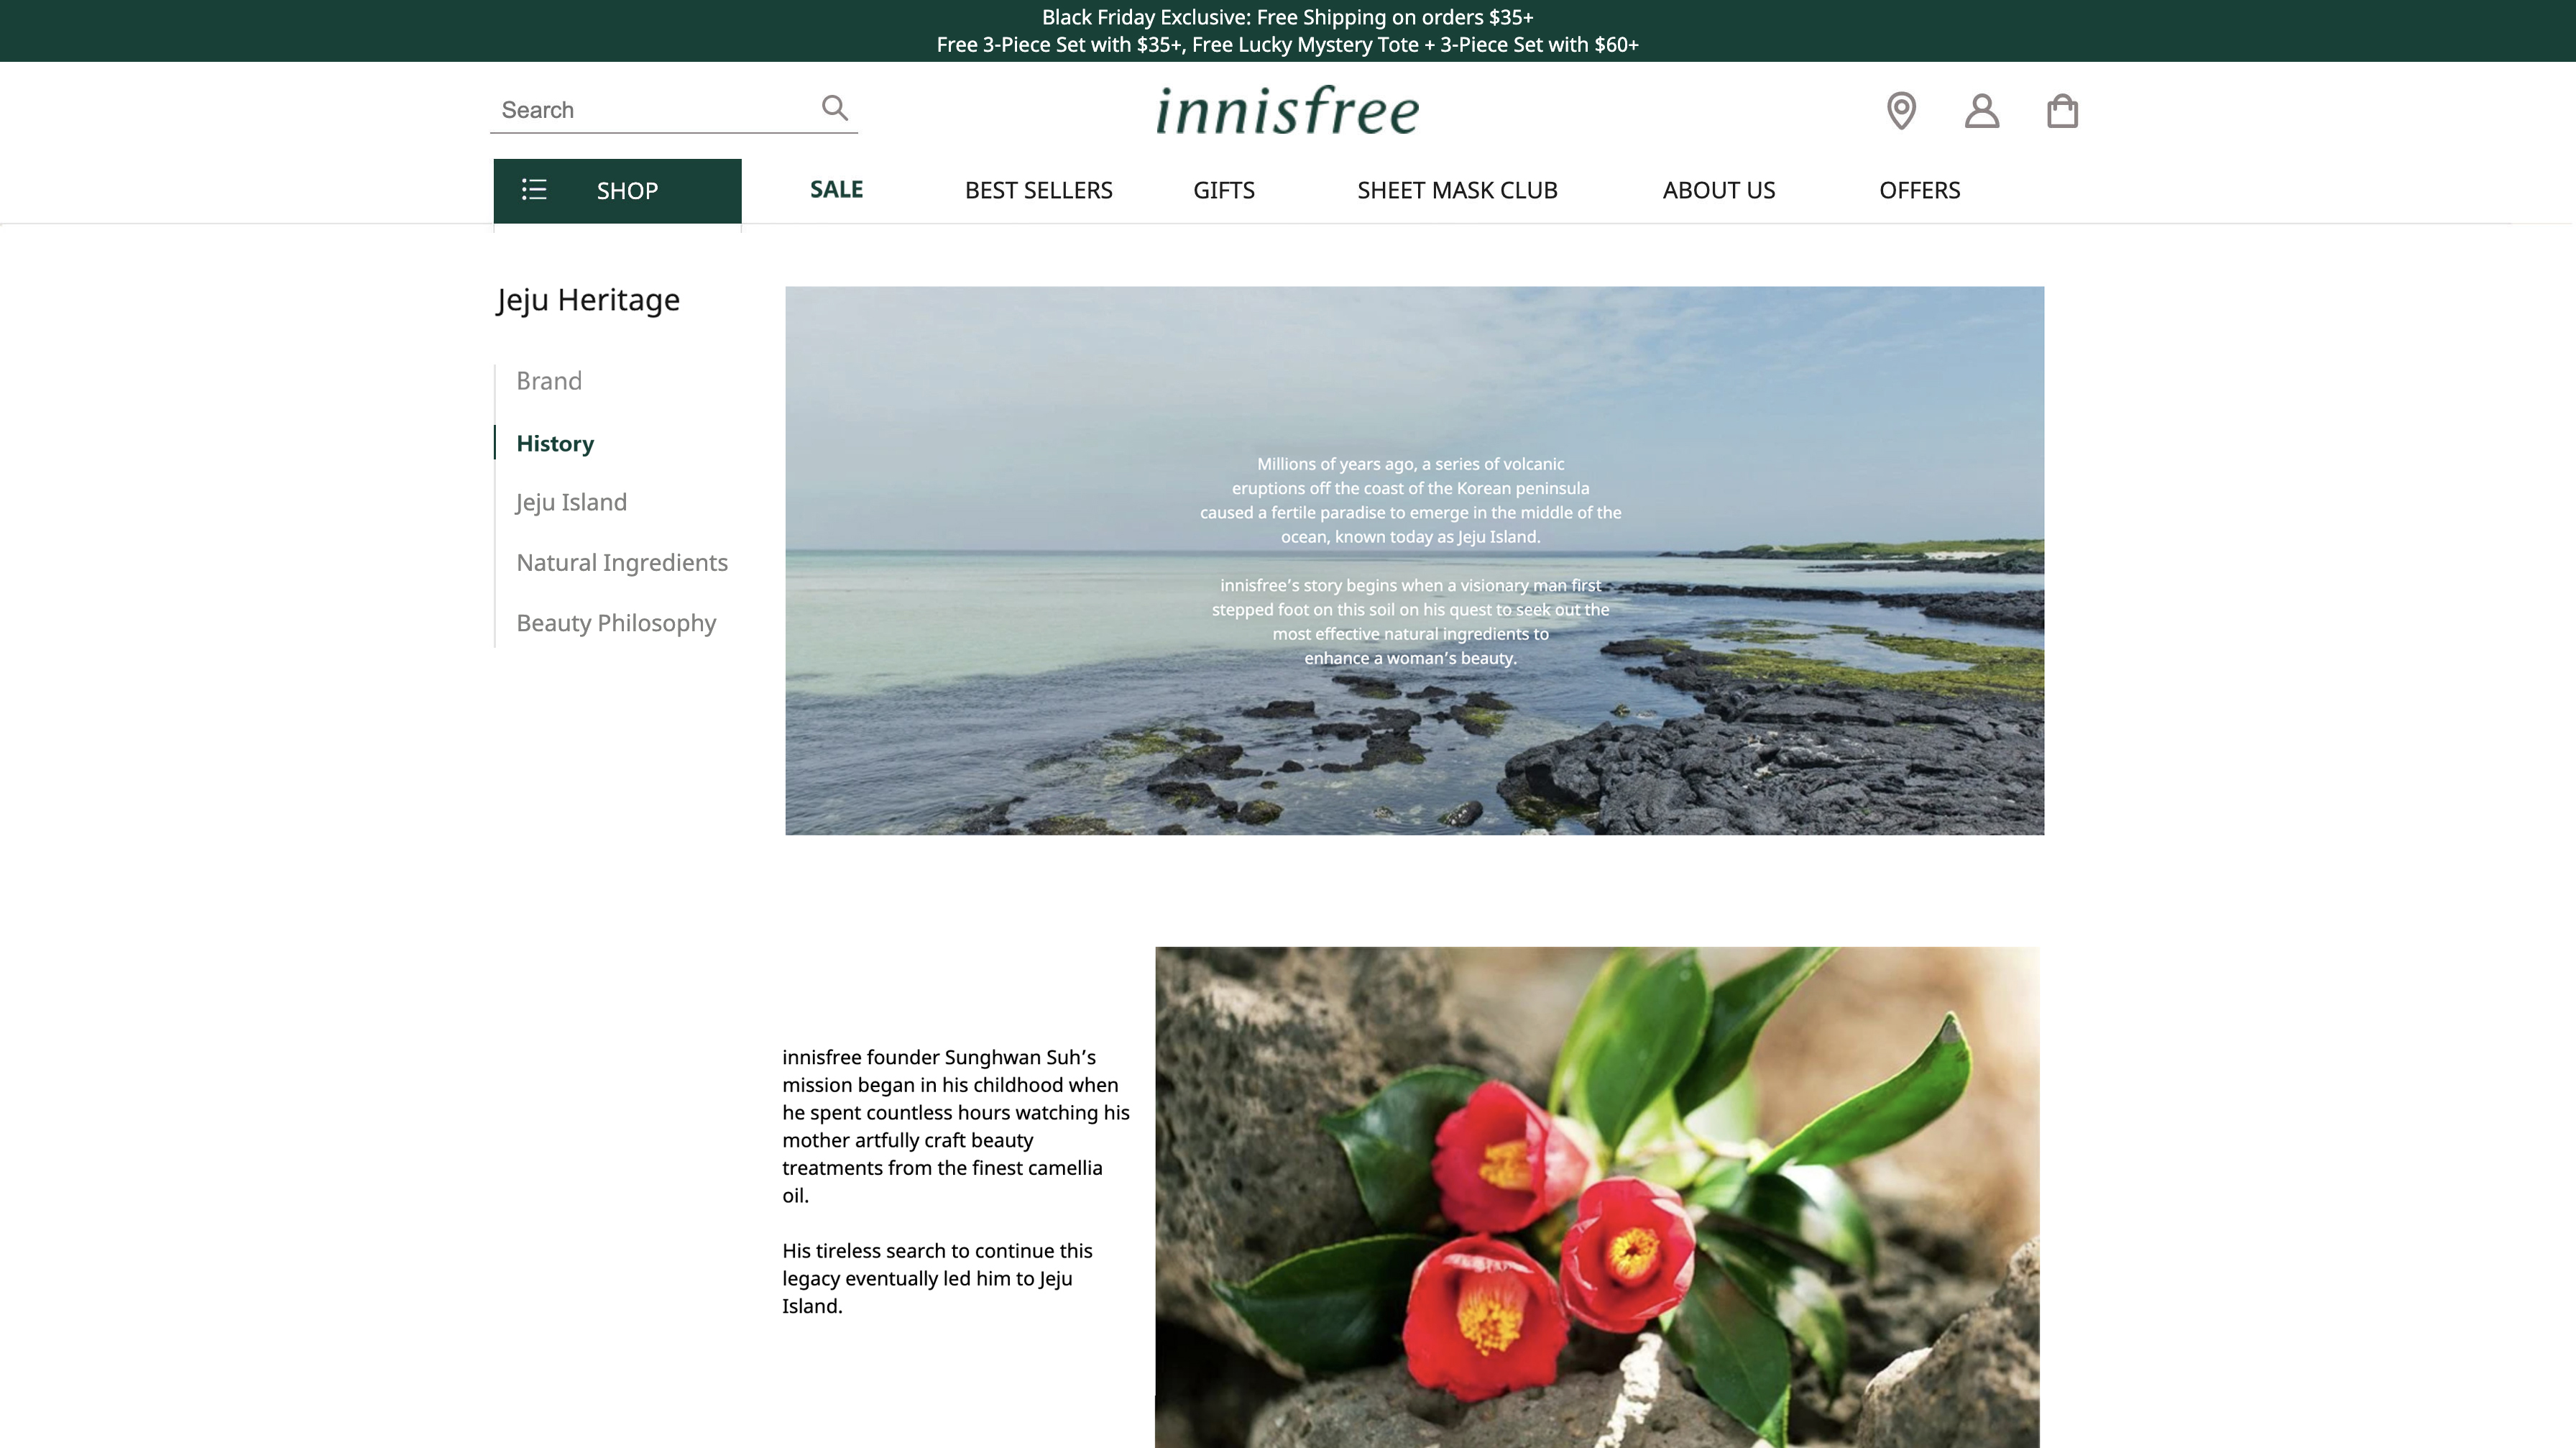This screenshot has width=2576, height=1448.
Task: Open the BEST SELLERS menu
Action: pyautogui.click(x=1038, y=190)
